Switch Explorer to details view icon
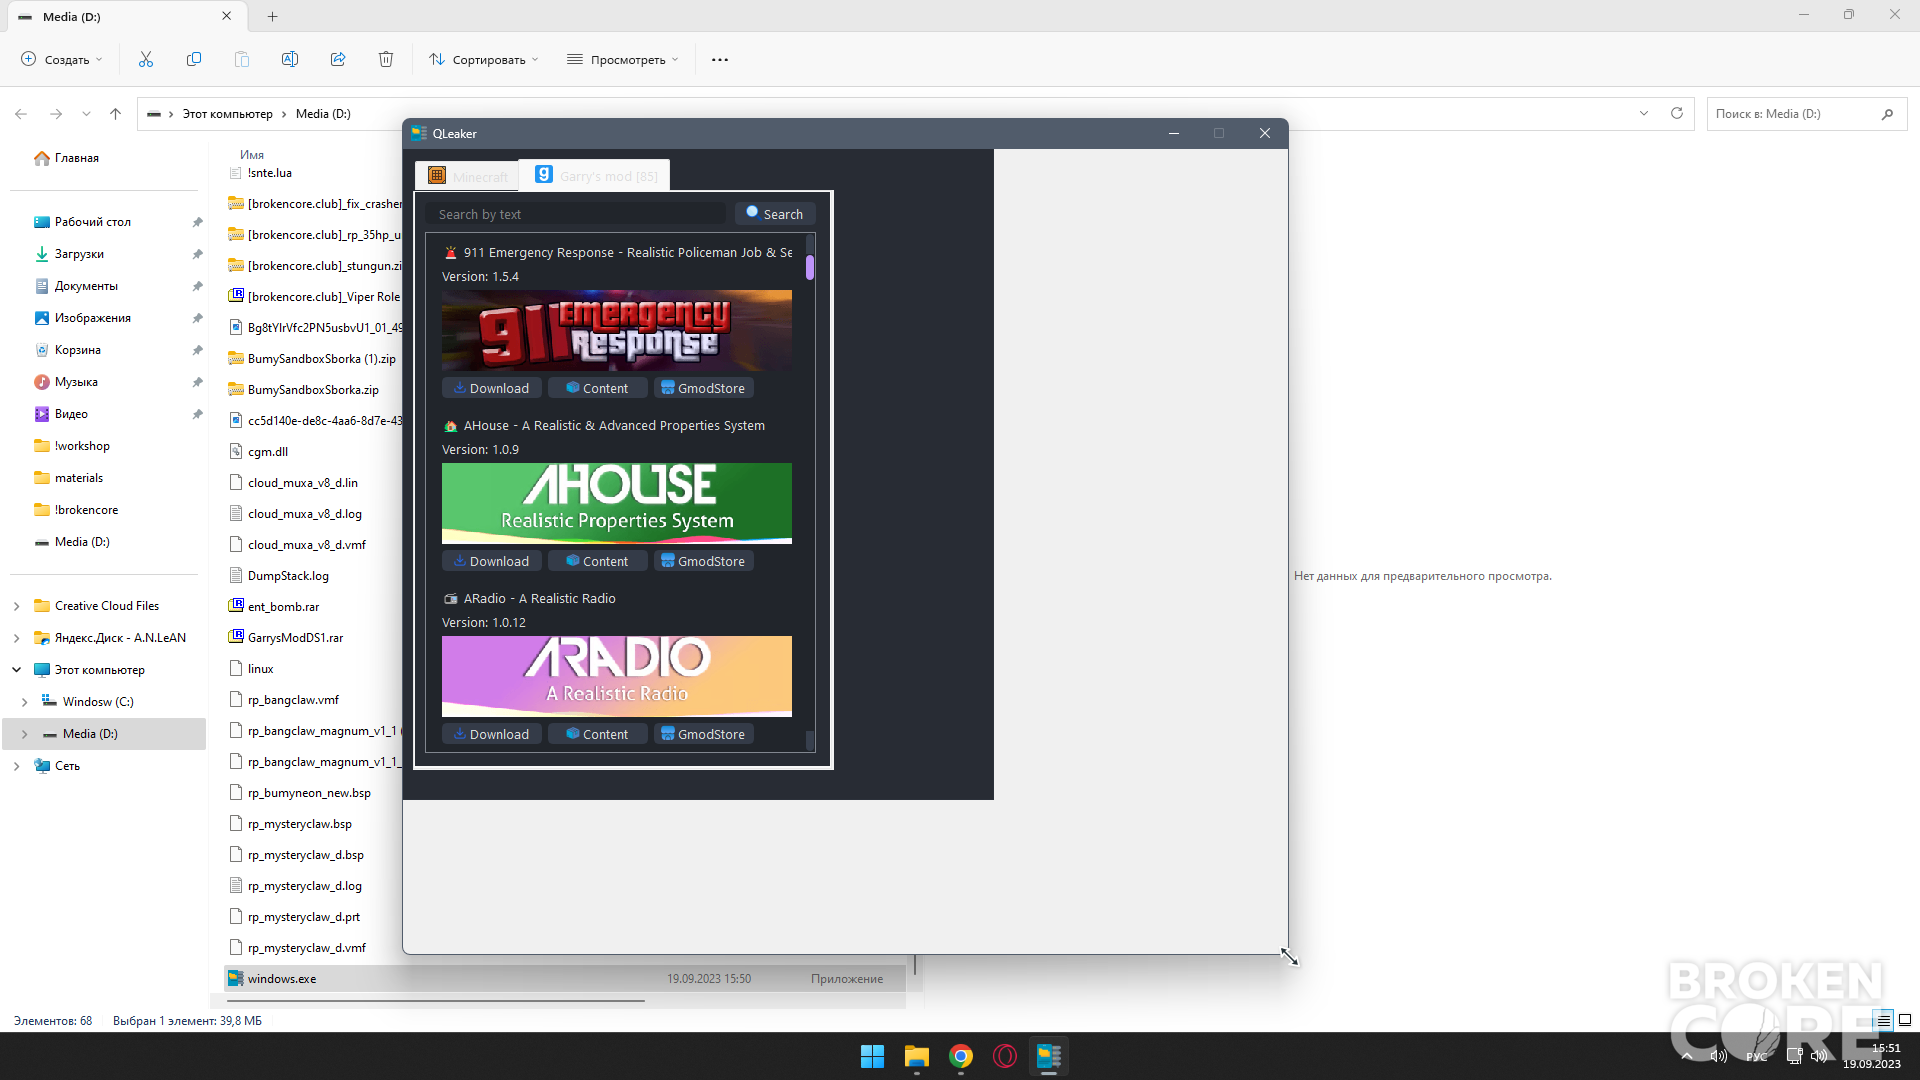 [x=1884, y=1021]
